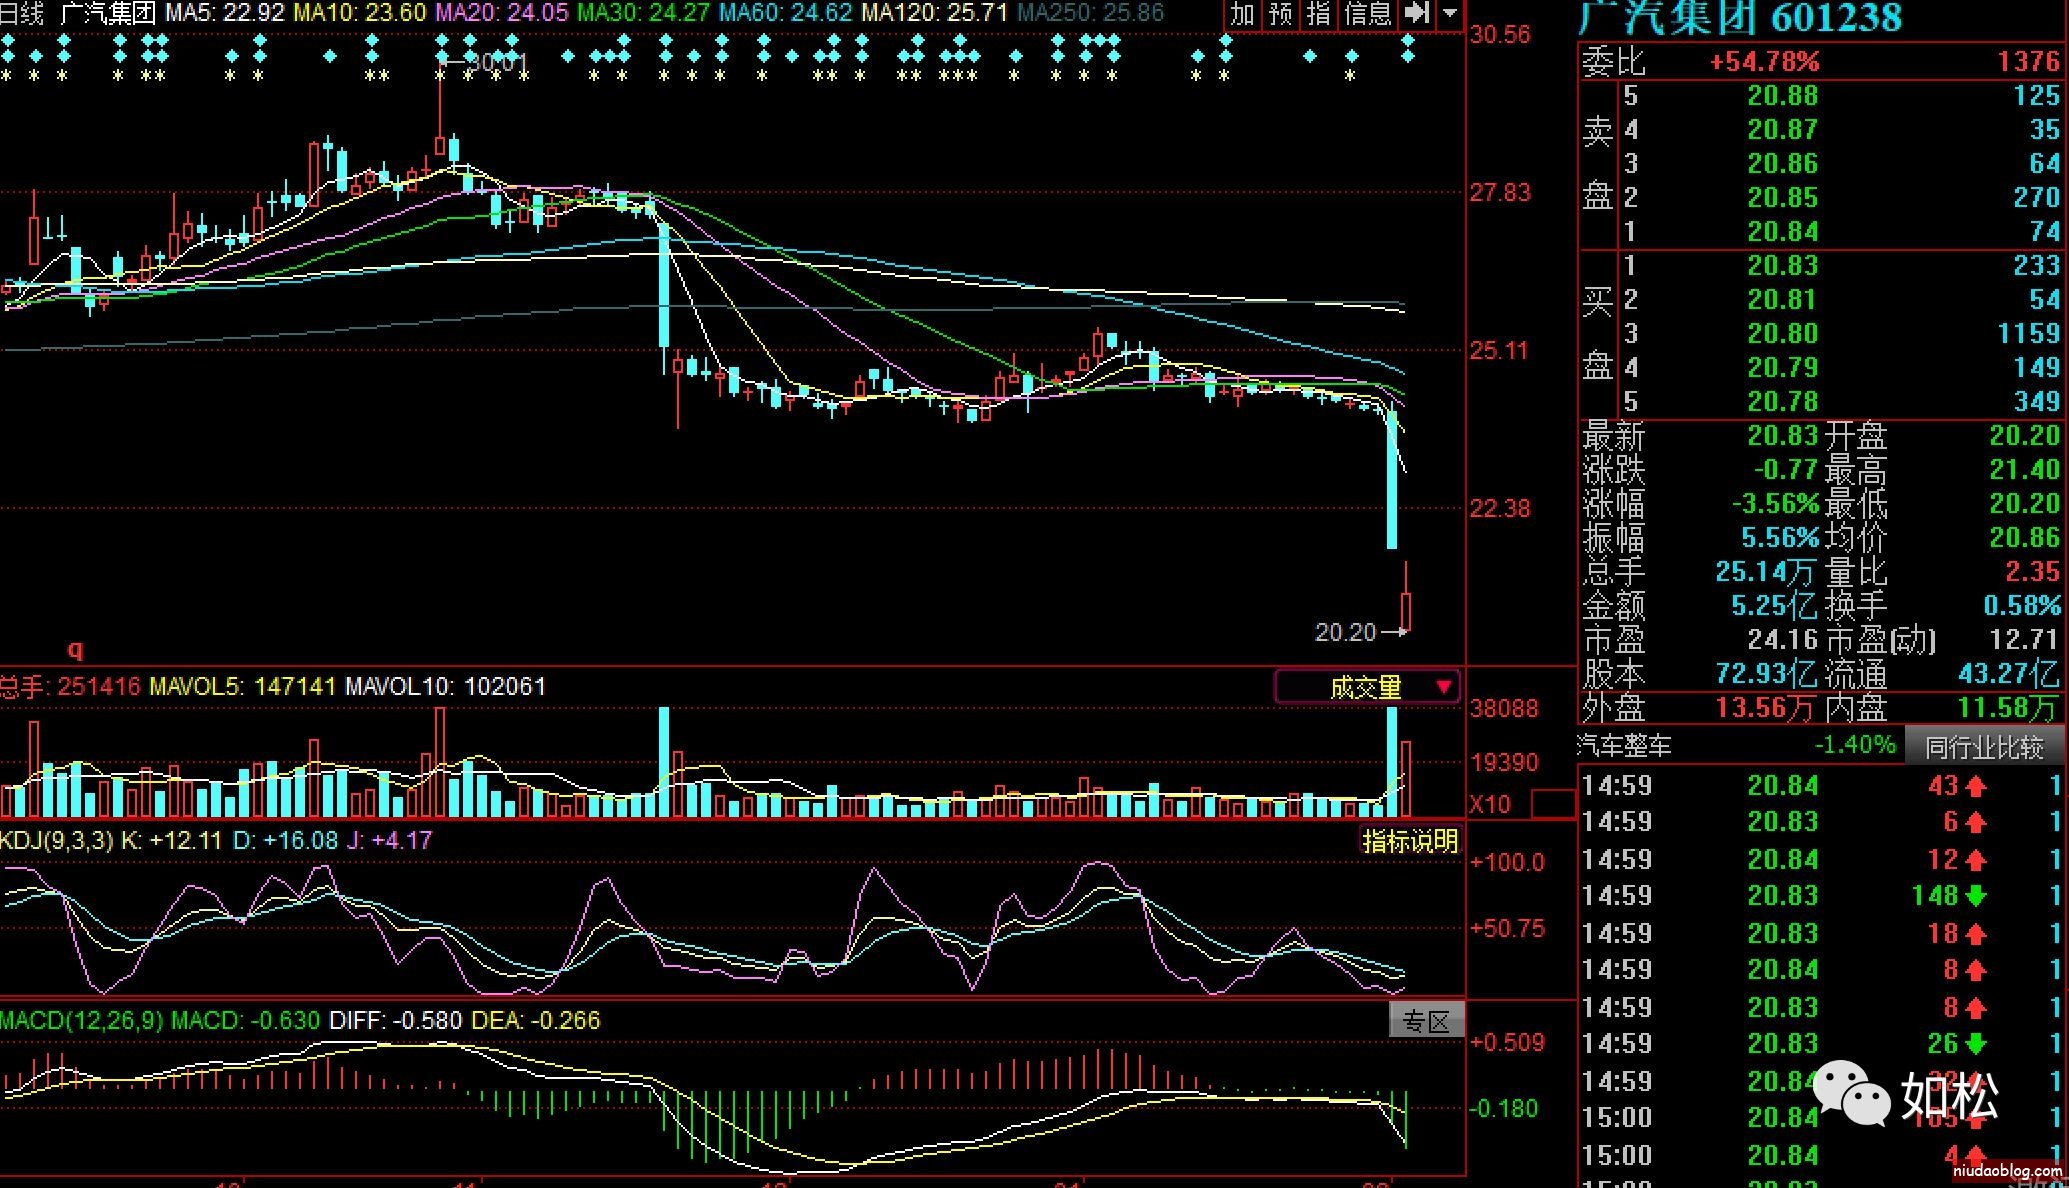Click the 专区 button in MACD panel
This screenshot has width=2069, height=1188.
[1427, 1021]
